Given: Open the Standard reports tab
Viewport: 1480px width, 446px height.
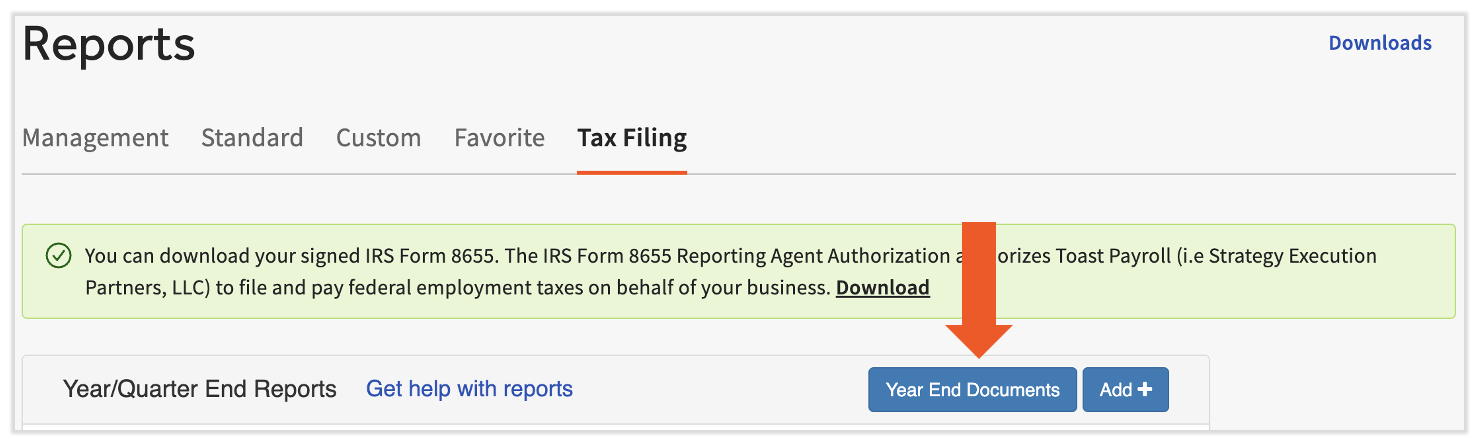Looking at the screenshot, I should (252, 138).
